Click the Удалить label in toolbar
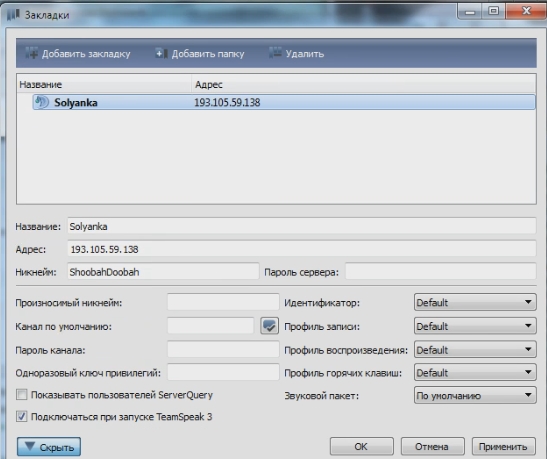547x459 pixels. (x=305, y=54)
